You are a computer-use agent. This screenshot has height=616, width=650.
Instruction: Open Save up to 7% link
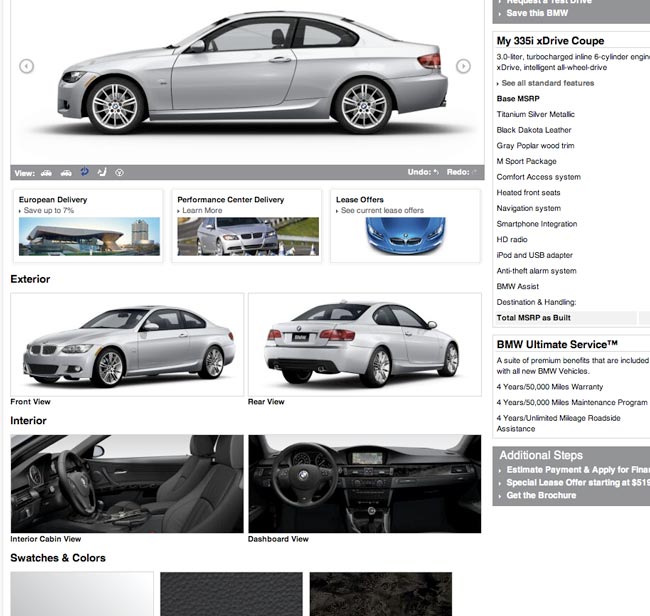click(x=49, y=211)
